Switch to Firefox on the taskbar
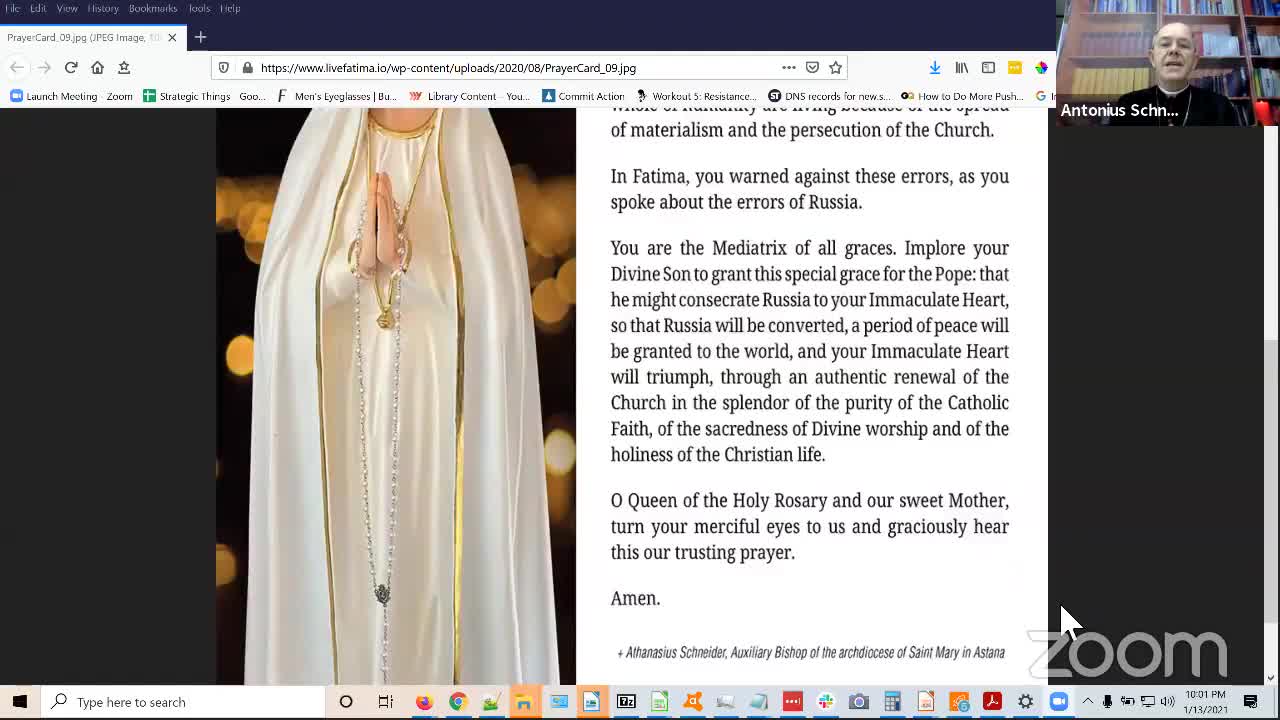The image size is (1280, 720). click(x=424, y=702)
